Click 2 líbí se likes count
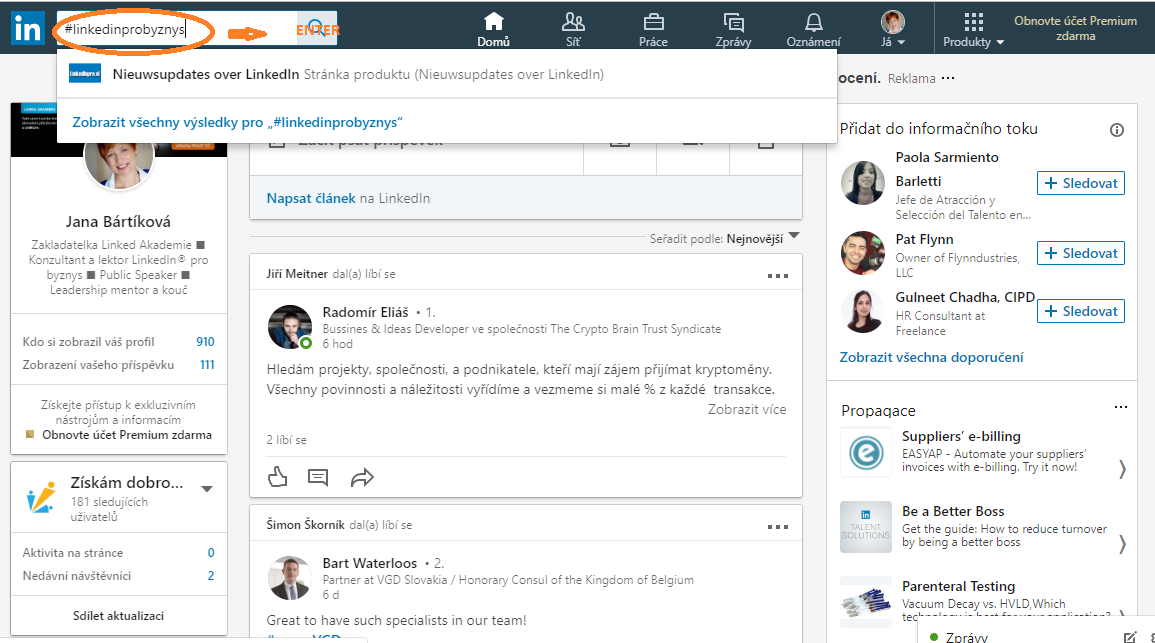 (x=287, y=440)
